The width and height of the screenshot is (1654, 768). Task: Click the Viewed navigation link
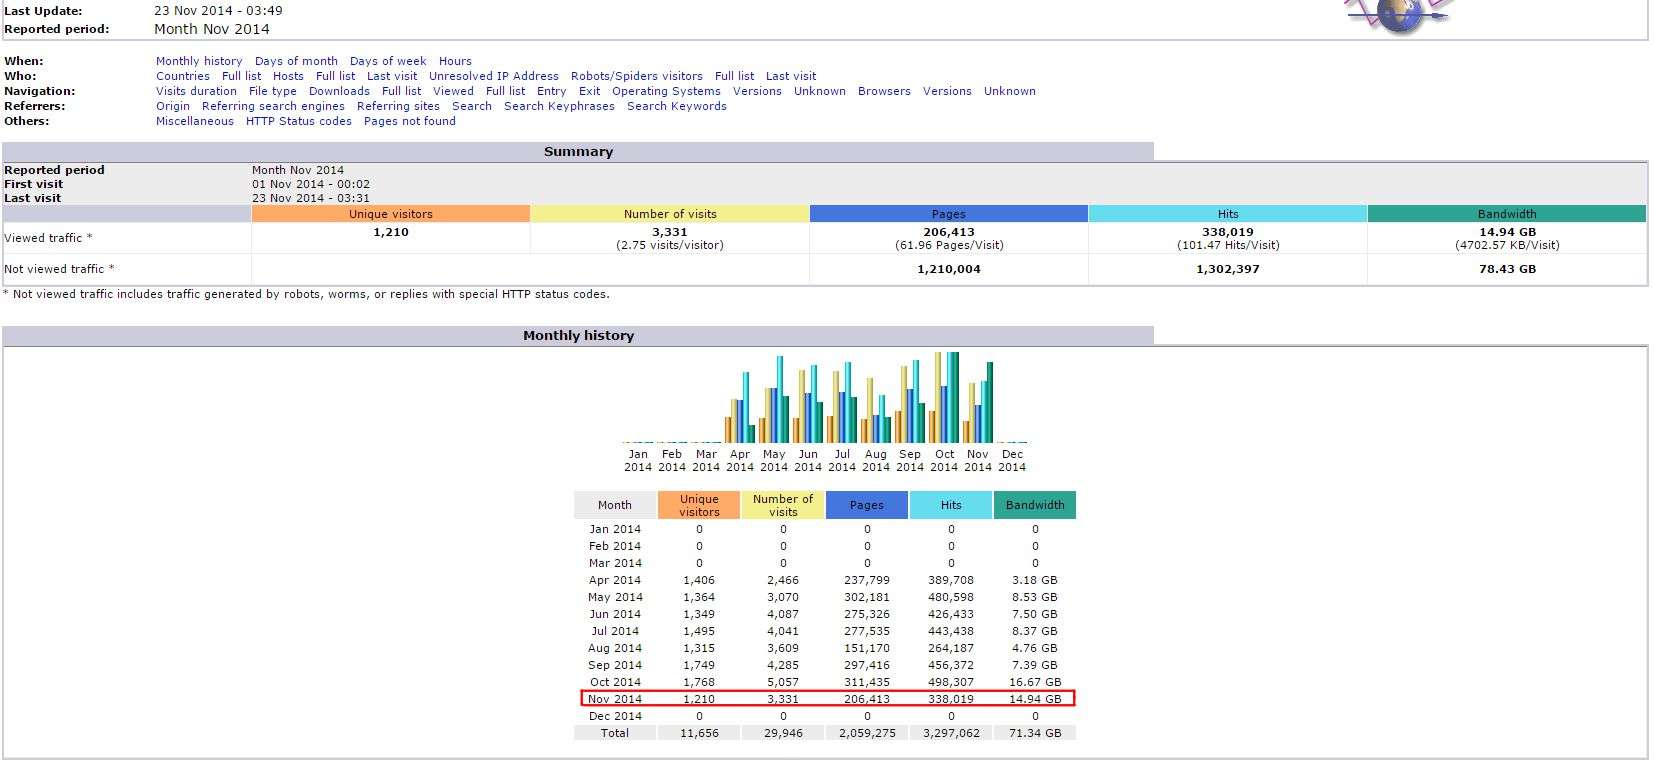[x=453, y=91]
